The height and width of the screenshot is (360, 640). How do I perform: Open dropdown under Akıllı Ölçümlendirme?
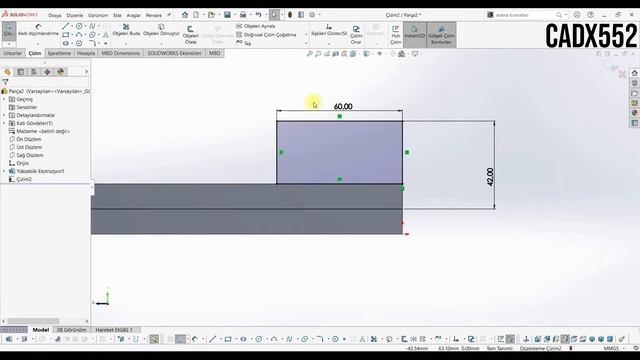[38, 44]
